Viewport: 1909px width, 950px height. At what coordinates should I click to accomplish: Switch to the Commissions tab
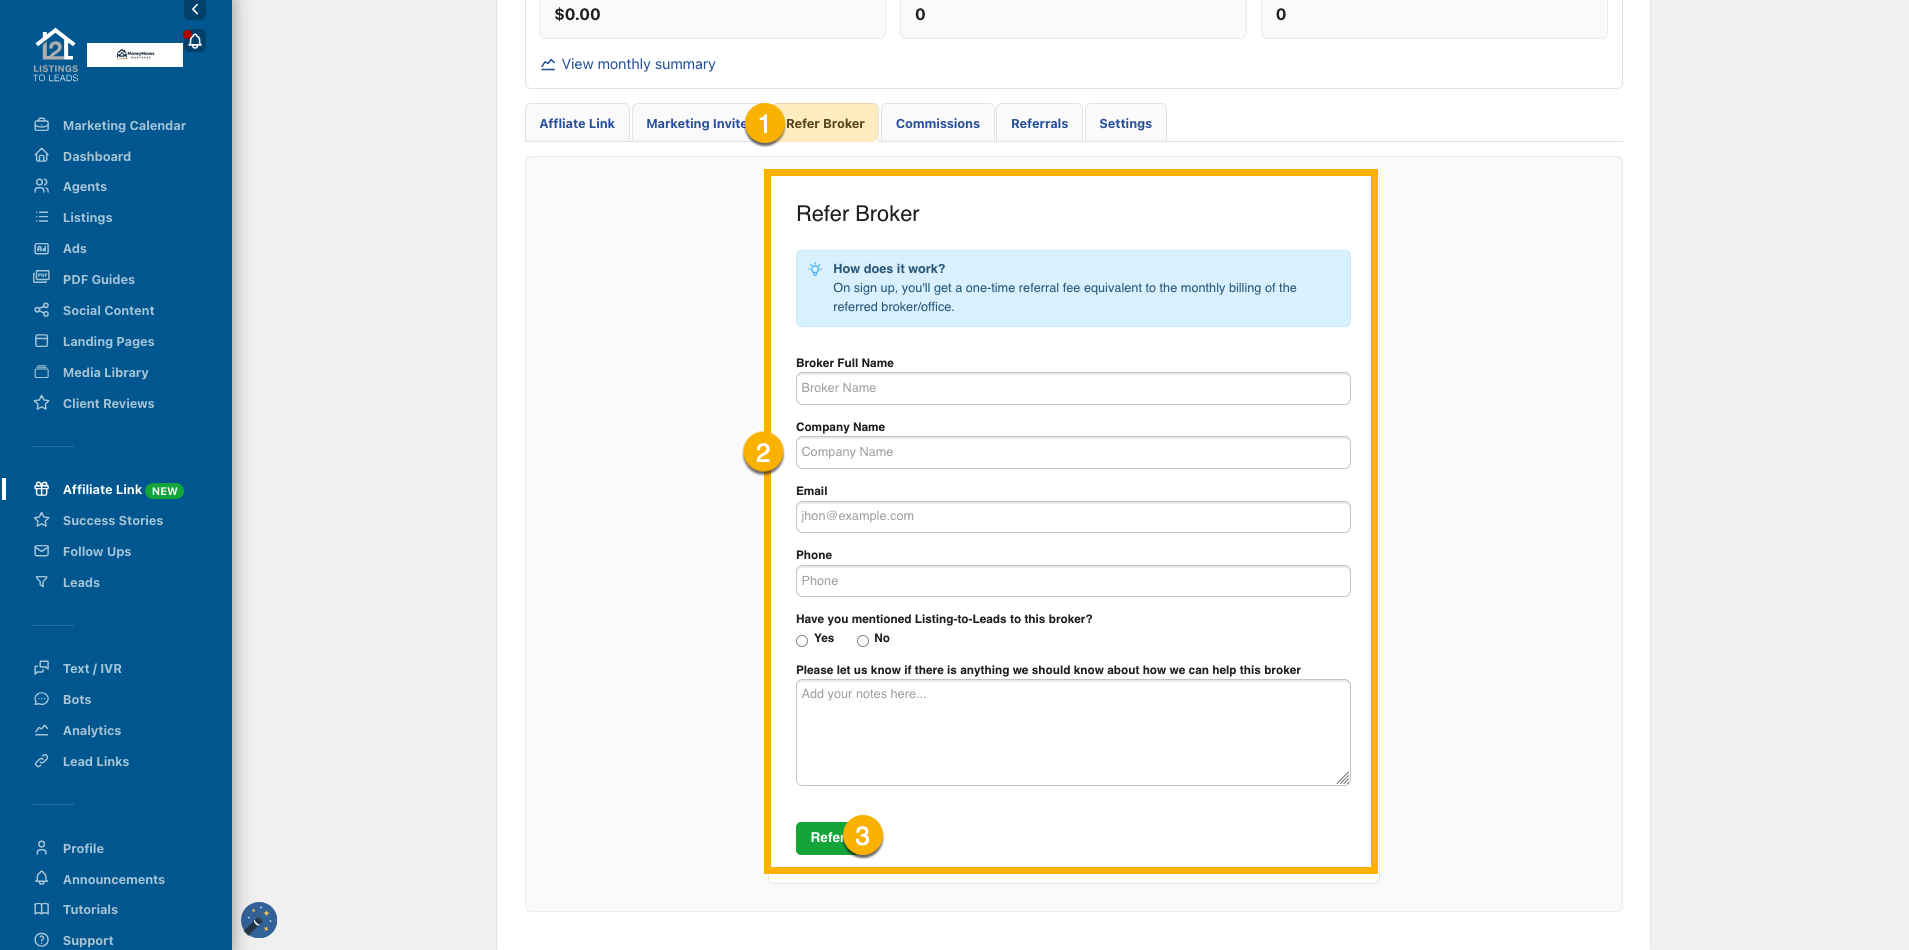pos(937,124)
